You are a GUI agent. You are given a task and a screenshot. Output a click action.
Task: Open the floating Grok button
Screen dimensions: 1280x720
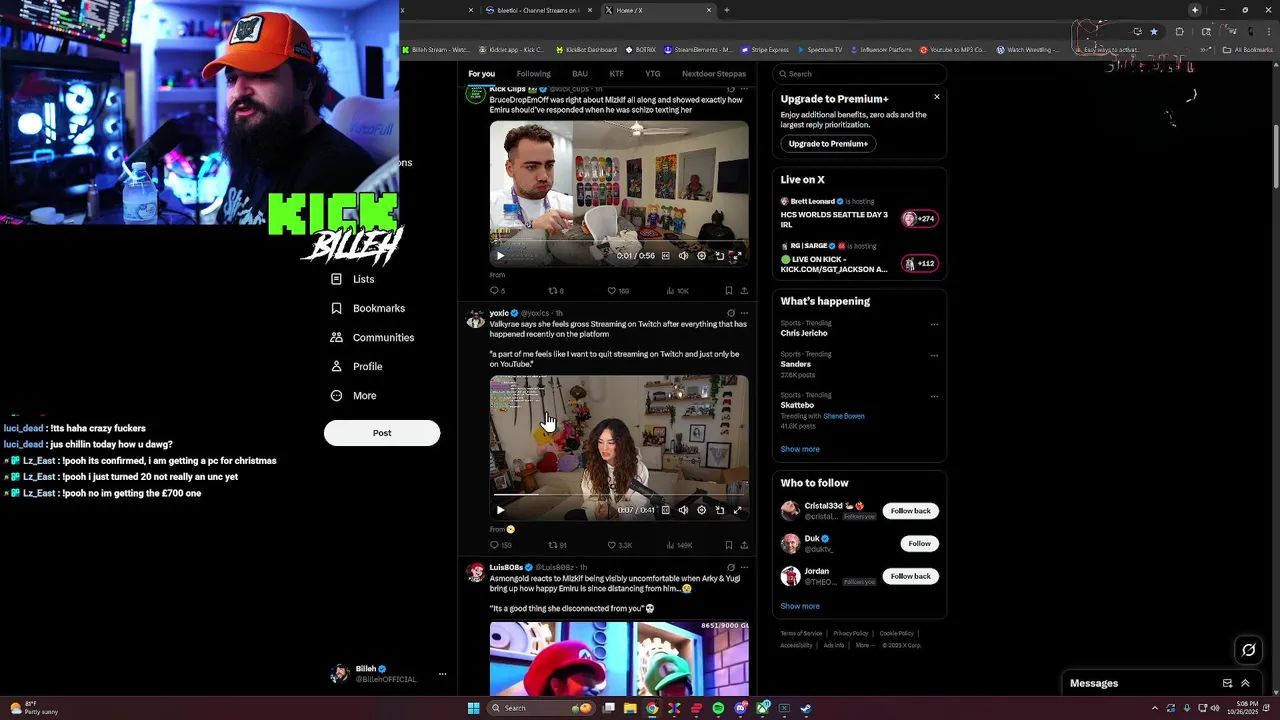[1248, 650]
